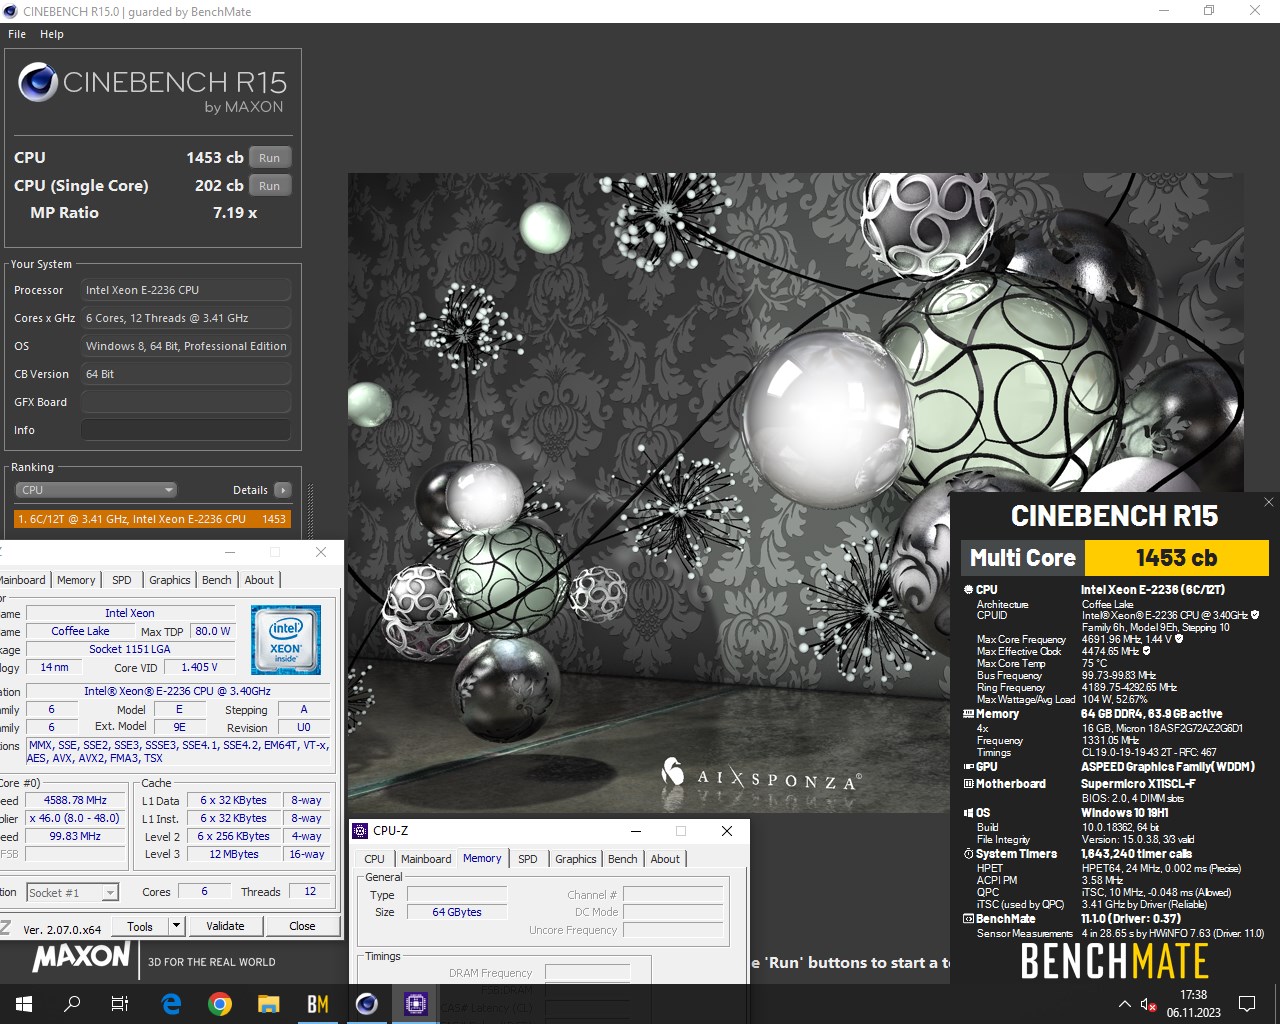The image size is (1280, 1024).
Task: Switch to Memory tab in back CPU-Z window
Action: click(x=76, y=580)
